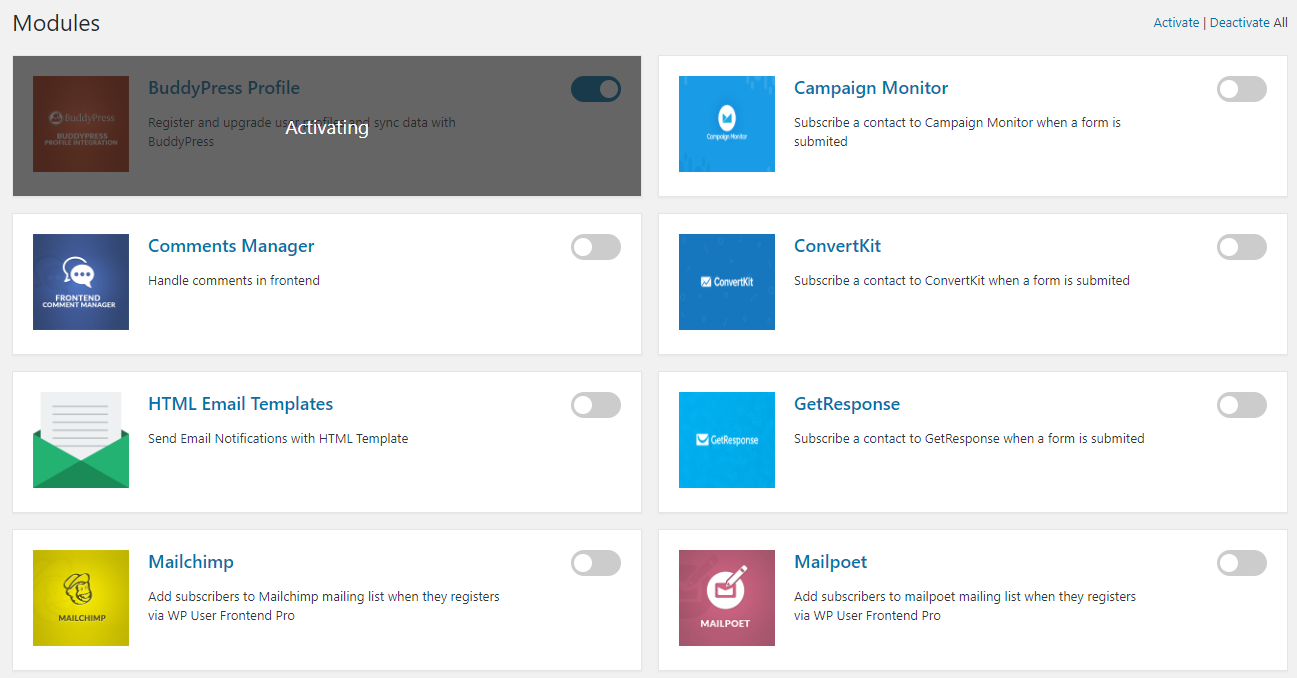Click the Campaign Monitor module icon

click(x=727, y=124)
